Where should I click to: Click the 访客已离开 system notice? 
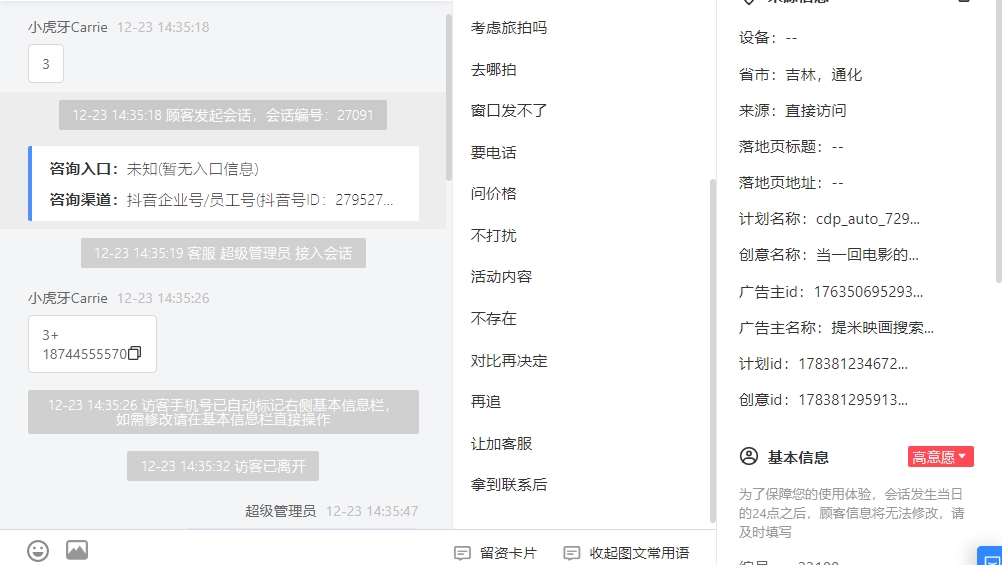pos(222,466)
